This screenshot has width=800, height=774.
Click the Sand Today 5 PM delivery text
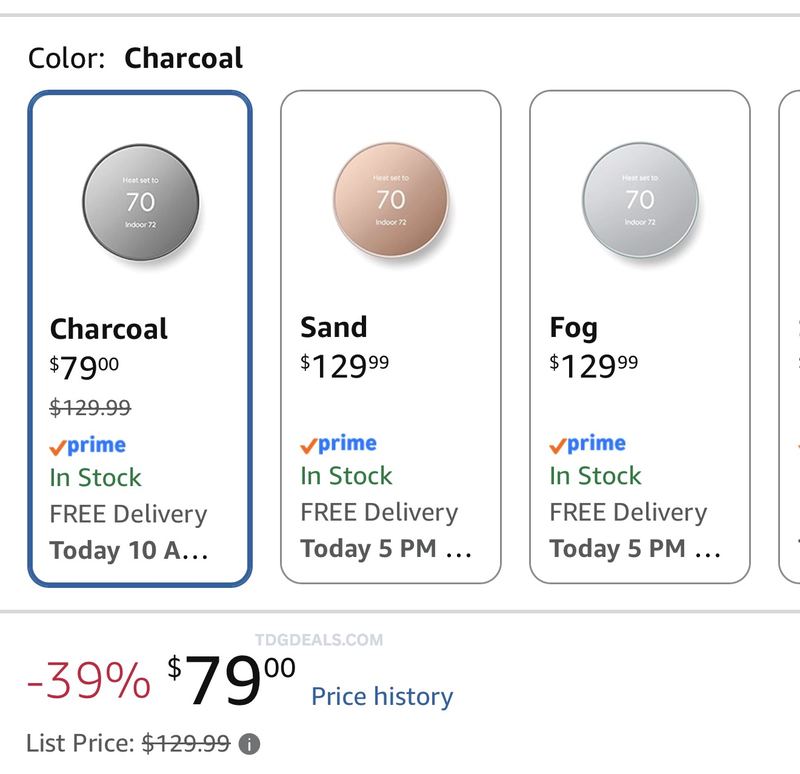coord(386,549)
